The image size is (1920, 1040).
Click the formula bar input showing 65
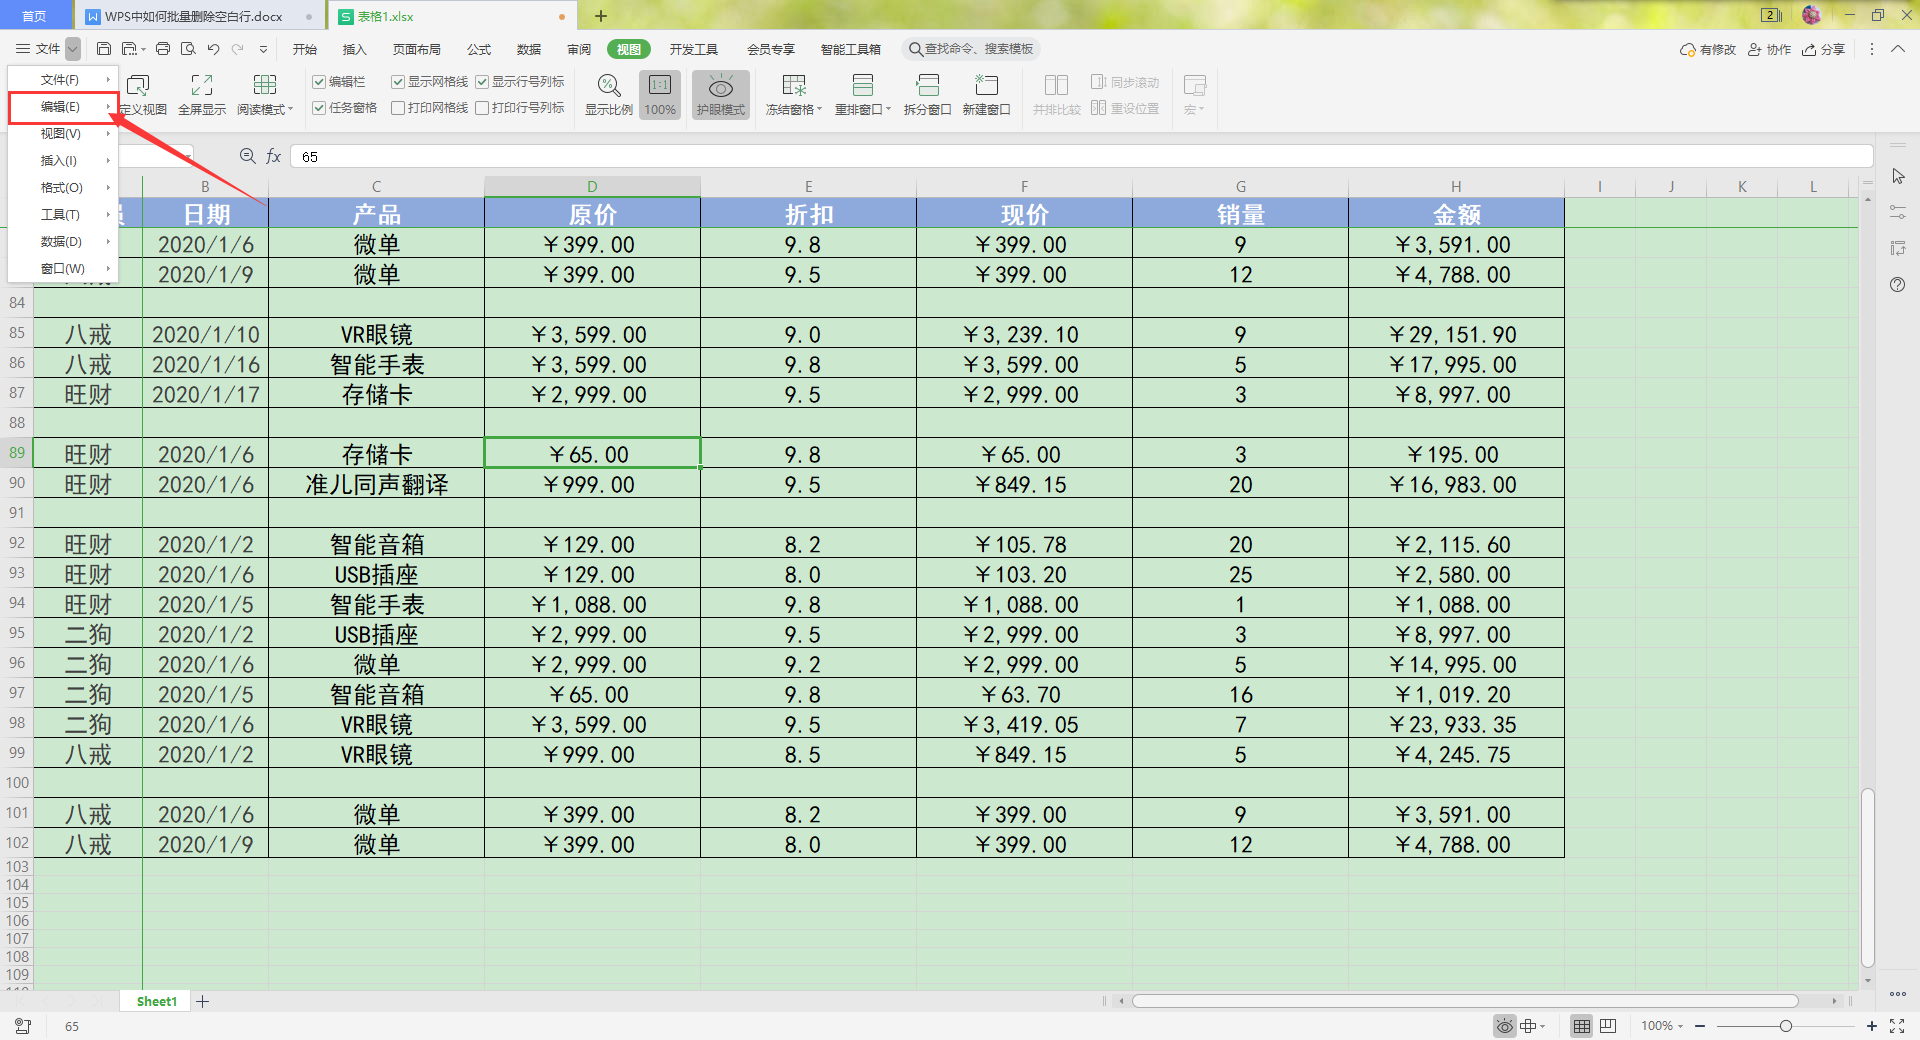(x=1081, y=157)
